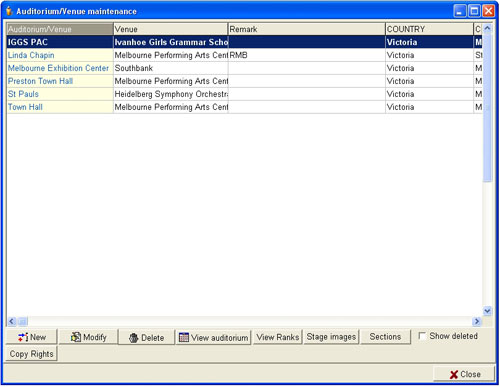This screenshot has width=500, height=387.
Task: Click the Delete button icon
Action: point(134,338)
